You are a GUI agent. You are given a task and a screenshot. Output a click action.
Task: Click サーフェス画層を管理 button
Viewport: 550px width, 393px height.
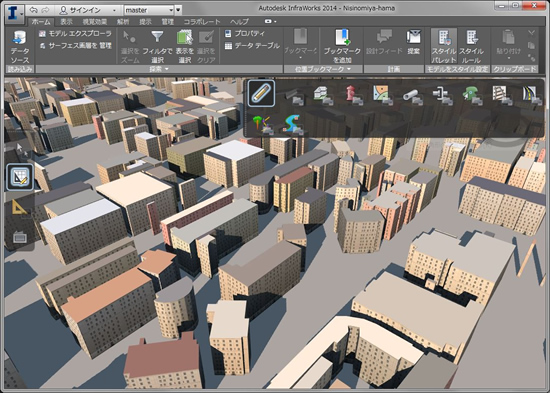[x=75, y=46]
